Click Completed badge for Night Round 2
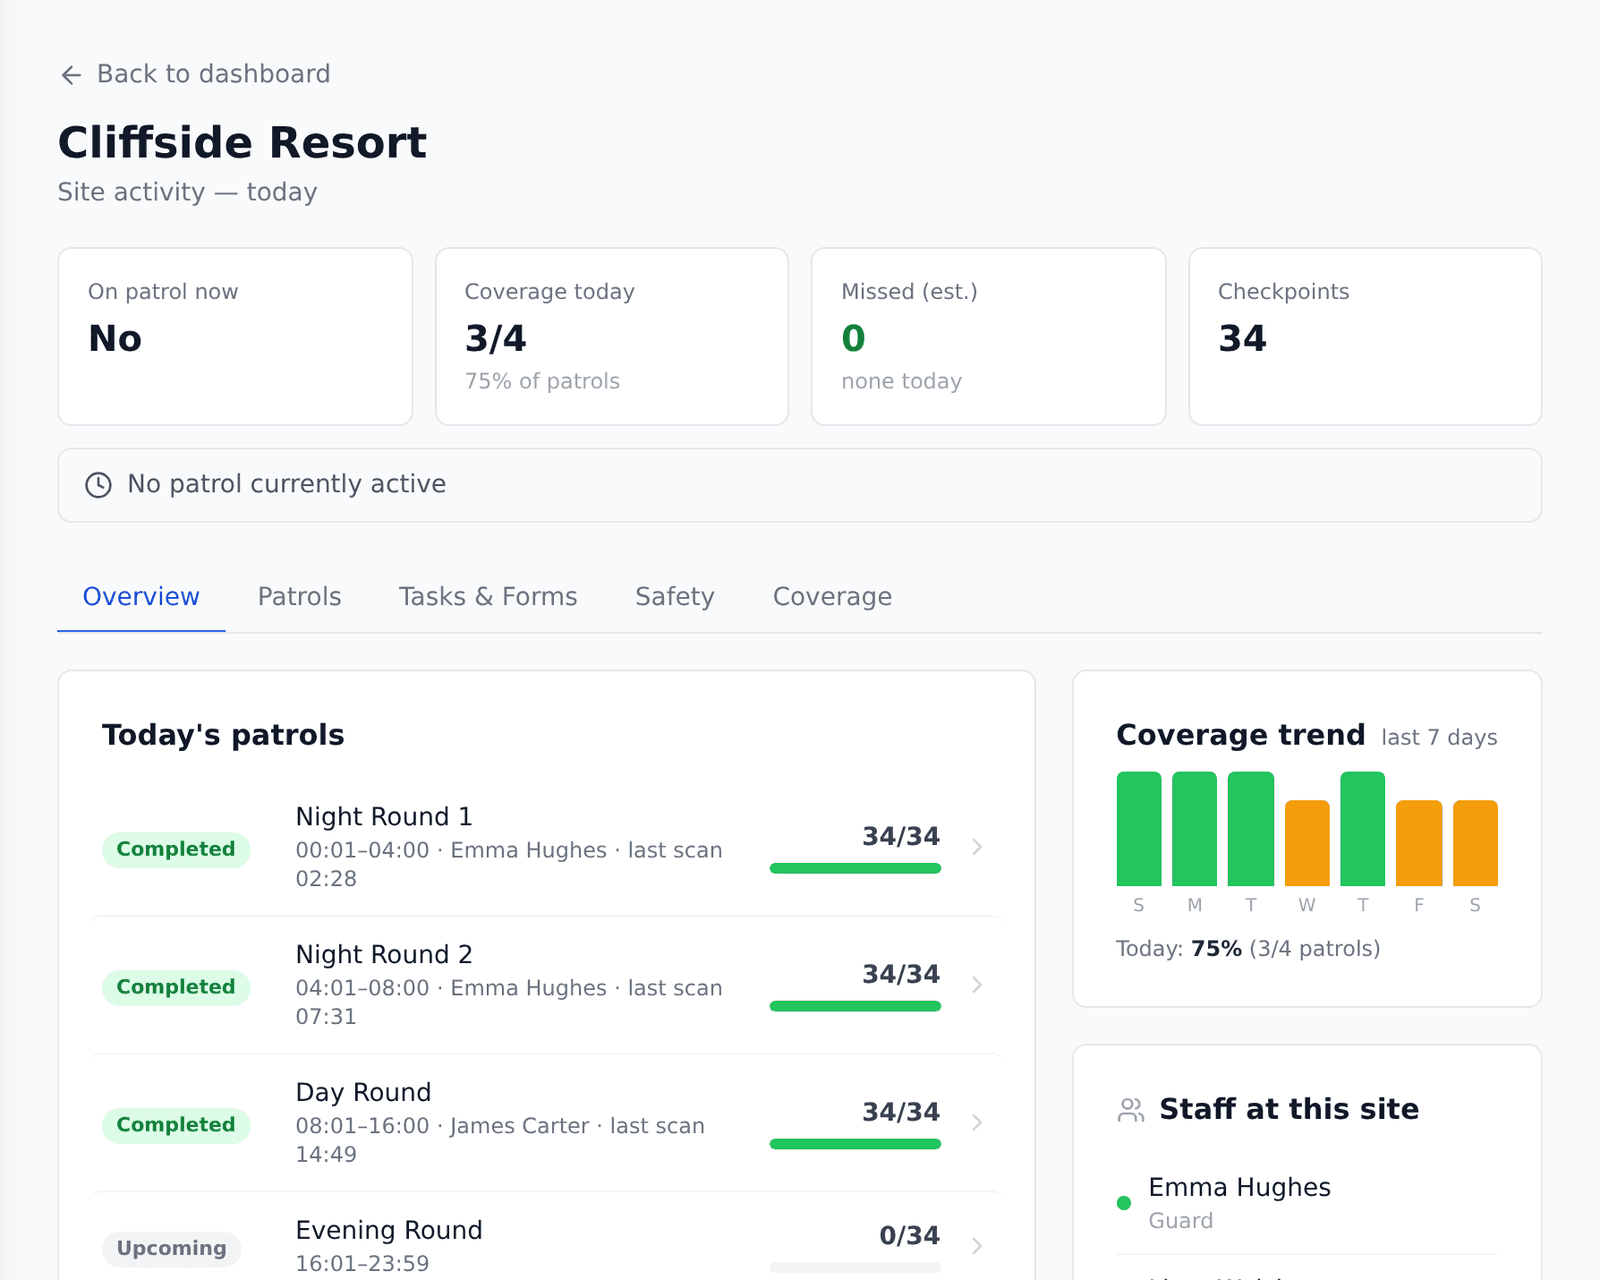This screenshot has width=1600, height=1280. (x=176, y=987)
